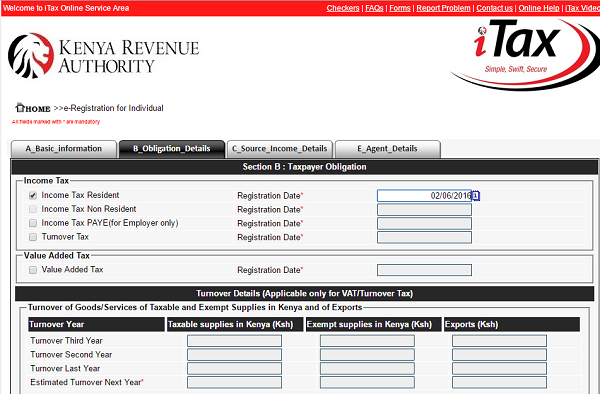Viewport: 600px width, 394px height.
Task: Click the Estimated Turnover Next Year taxable supplies field
Action: pos(234,382)
